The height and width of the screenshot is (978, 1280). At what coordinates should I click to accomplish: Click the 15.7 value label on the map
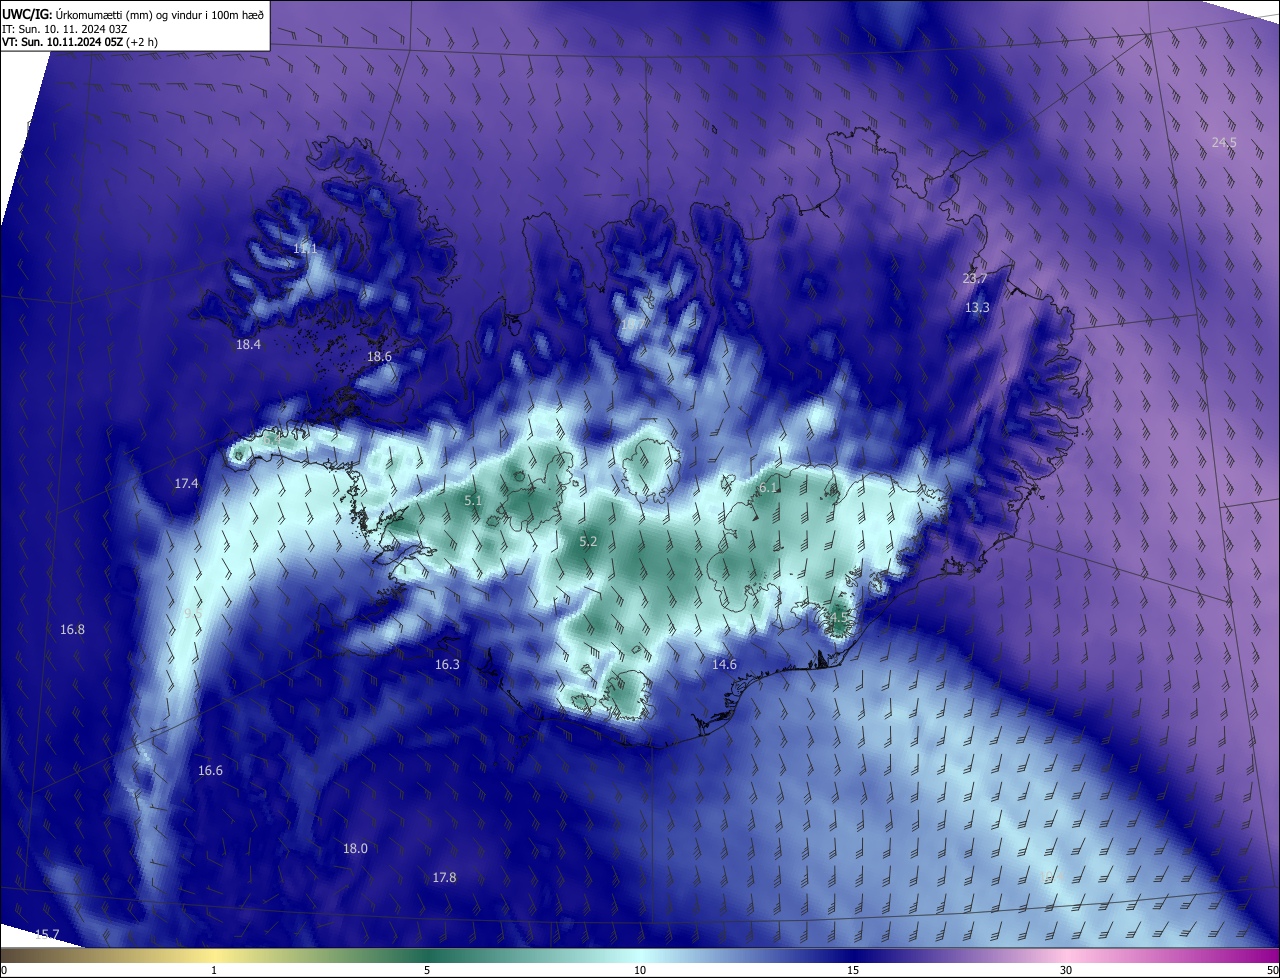(x=47, y=935)
